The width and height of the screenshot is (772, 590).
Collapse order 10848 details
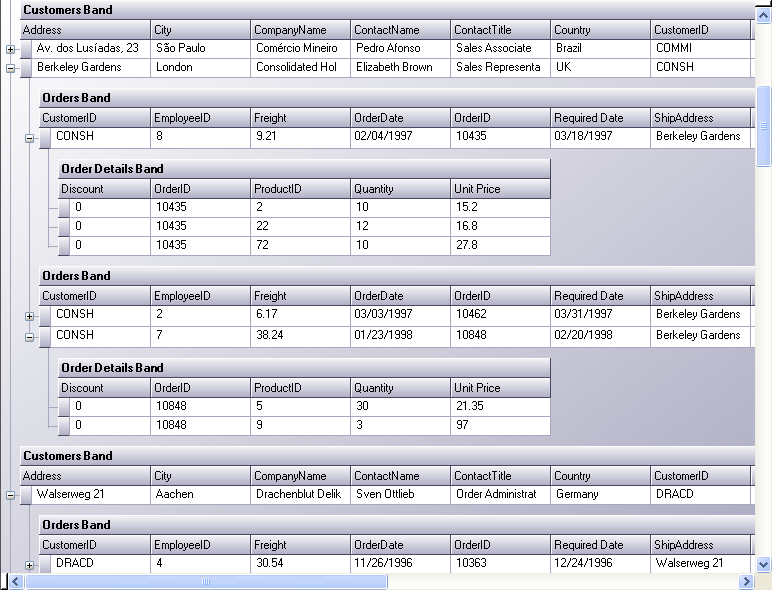[29, 337]
